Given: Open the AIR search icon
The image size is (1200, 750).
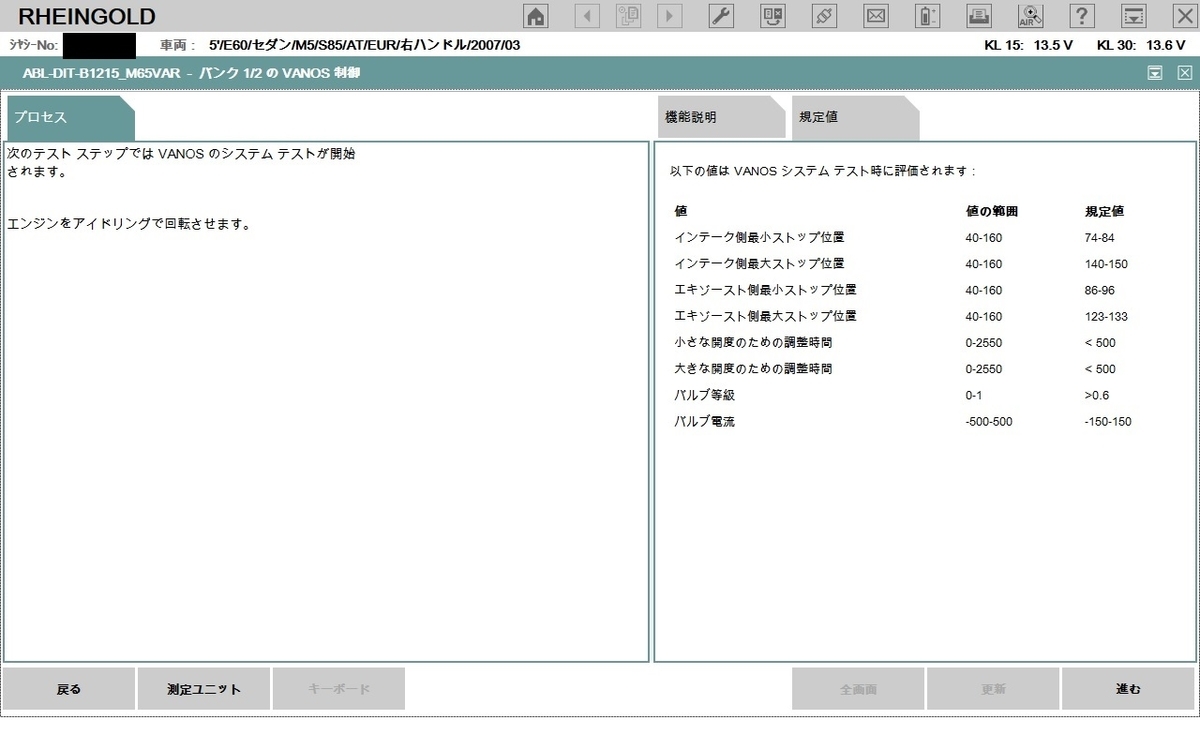Looking at the screenshot, I should 1030,15.
